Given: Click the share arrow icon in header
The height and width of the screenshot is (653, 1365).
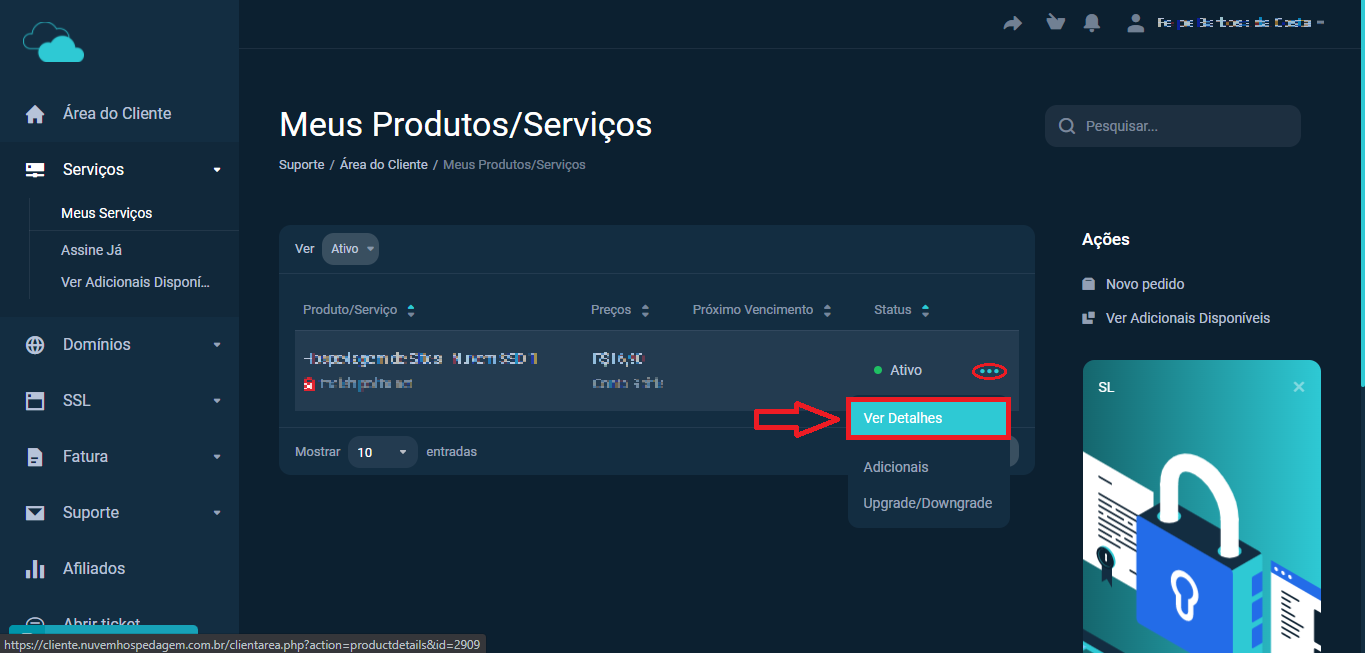Looking at the screenshot, I should coord(1013,23).
